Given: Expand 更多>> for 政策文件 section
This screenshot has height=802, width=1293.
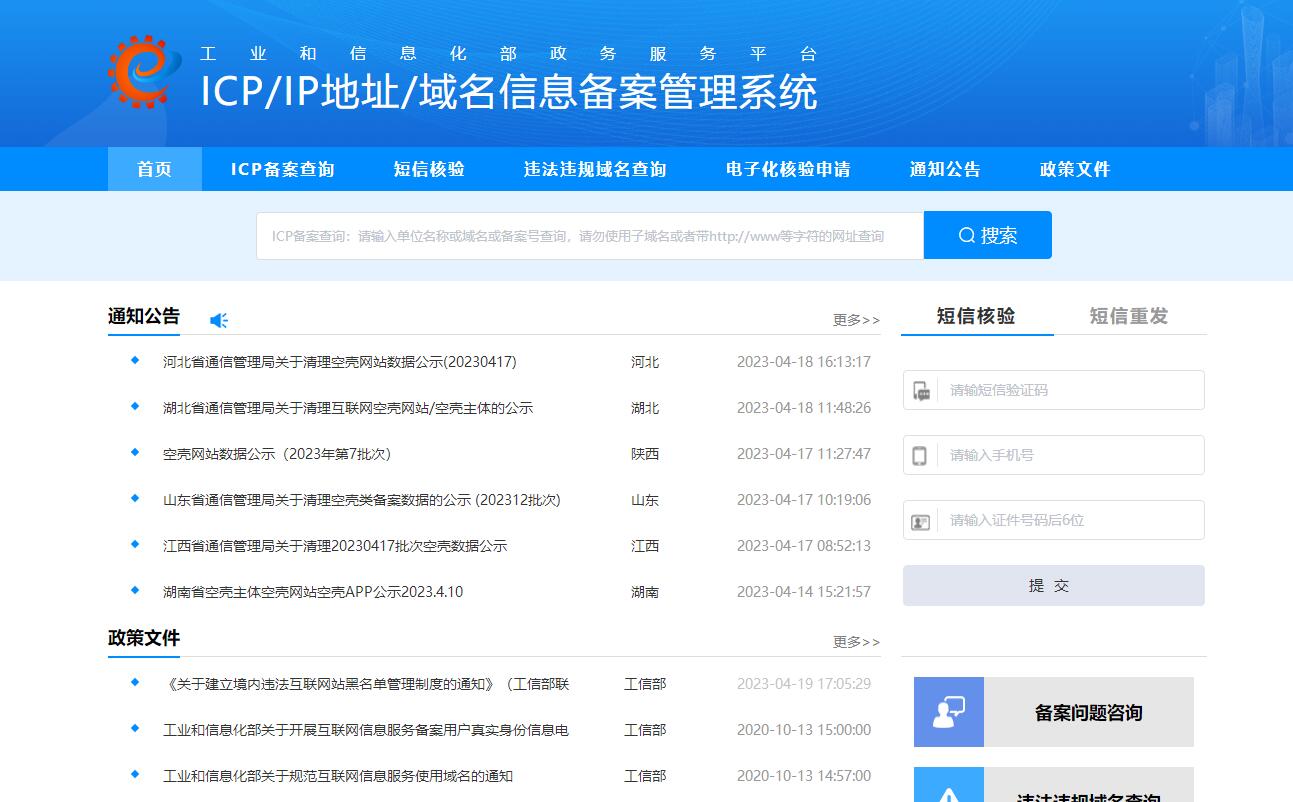Looking at the screenshot, I should pyautogui.click(x=856, y=642).
